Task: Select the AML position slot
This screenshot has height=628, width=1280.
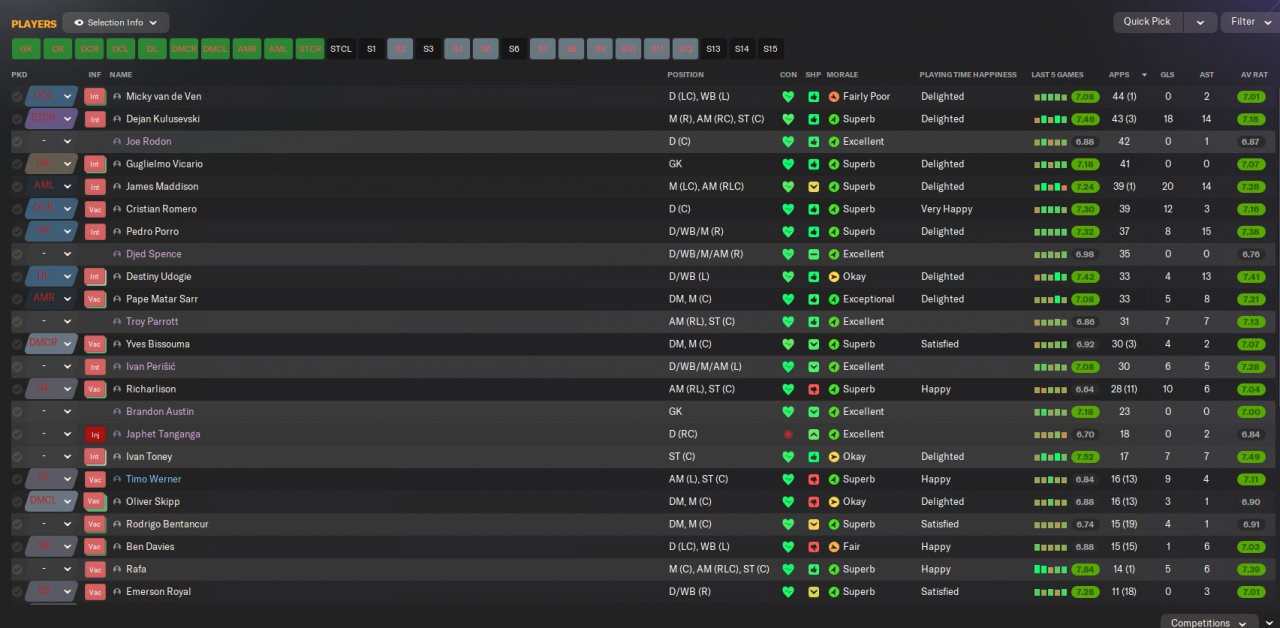Action: pos(279,49)
